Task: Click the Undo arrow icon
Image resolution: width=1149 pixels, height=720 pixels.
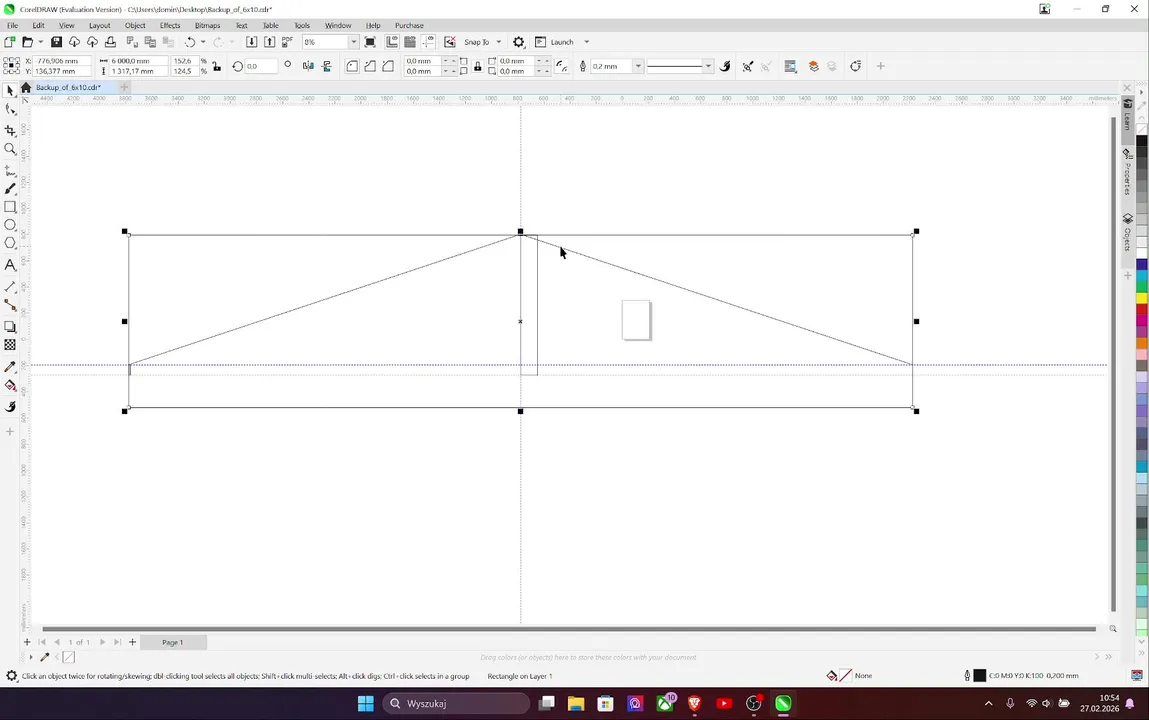Action: [190, 42]
